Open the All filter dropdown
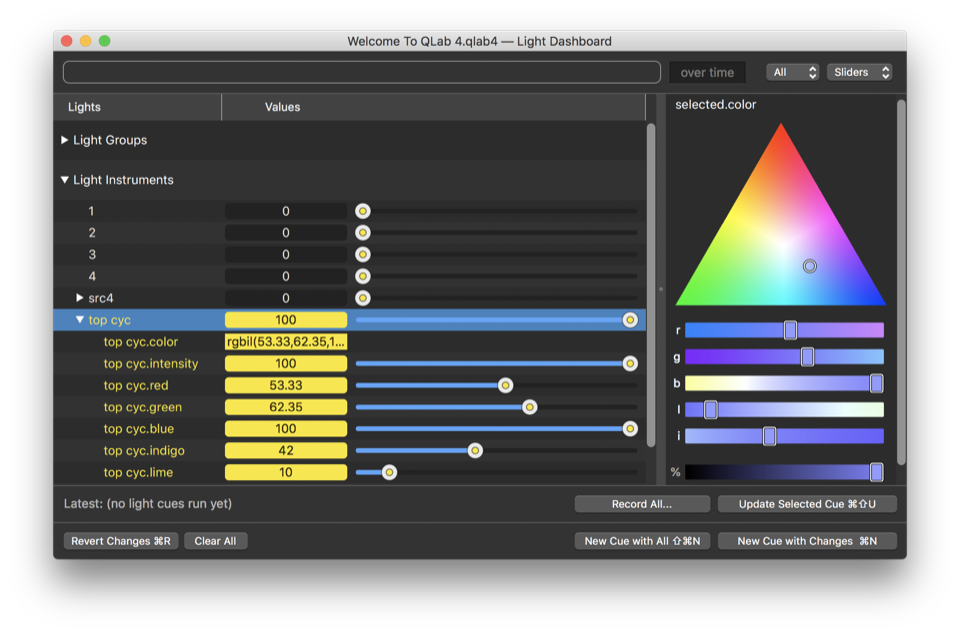Viewport: 960px width, 635px height. (x=793, y=72)
